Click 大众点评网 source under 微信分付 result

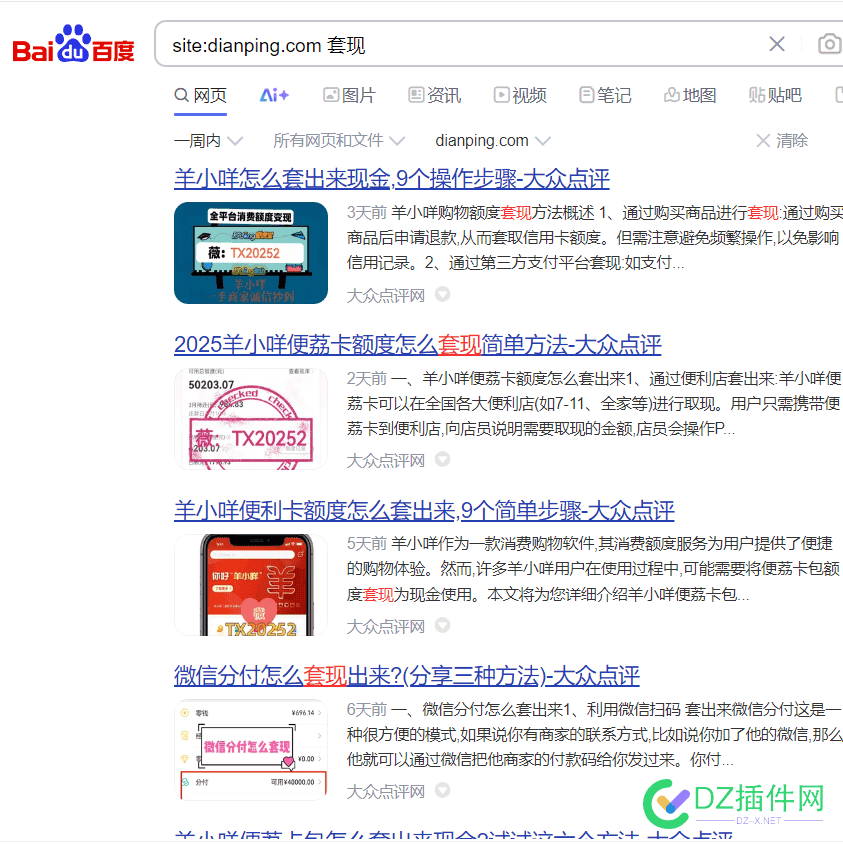386,792
